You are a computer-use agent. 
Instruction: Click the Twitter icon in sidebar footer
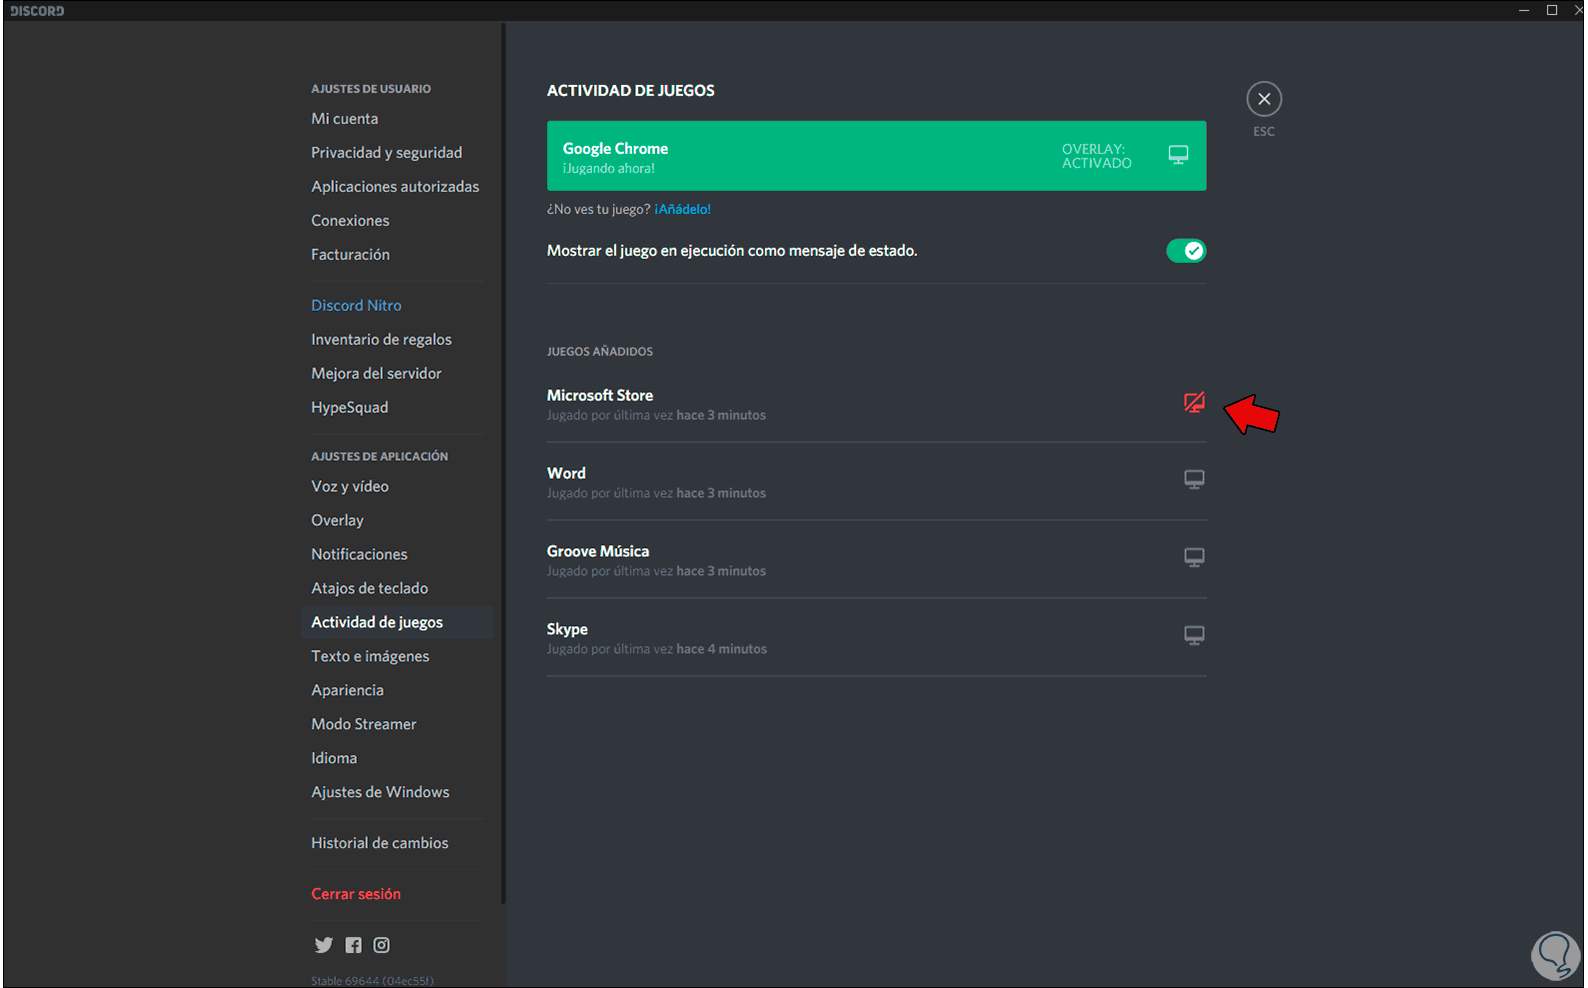[323, 945]
